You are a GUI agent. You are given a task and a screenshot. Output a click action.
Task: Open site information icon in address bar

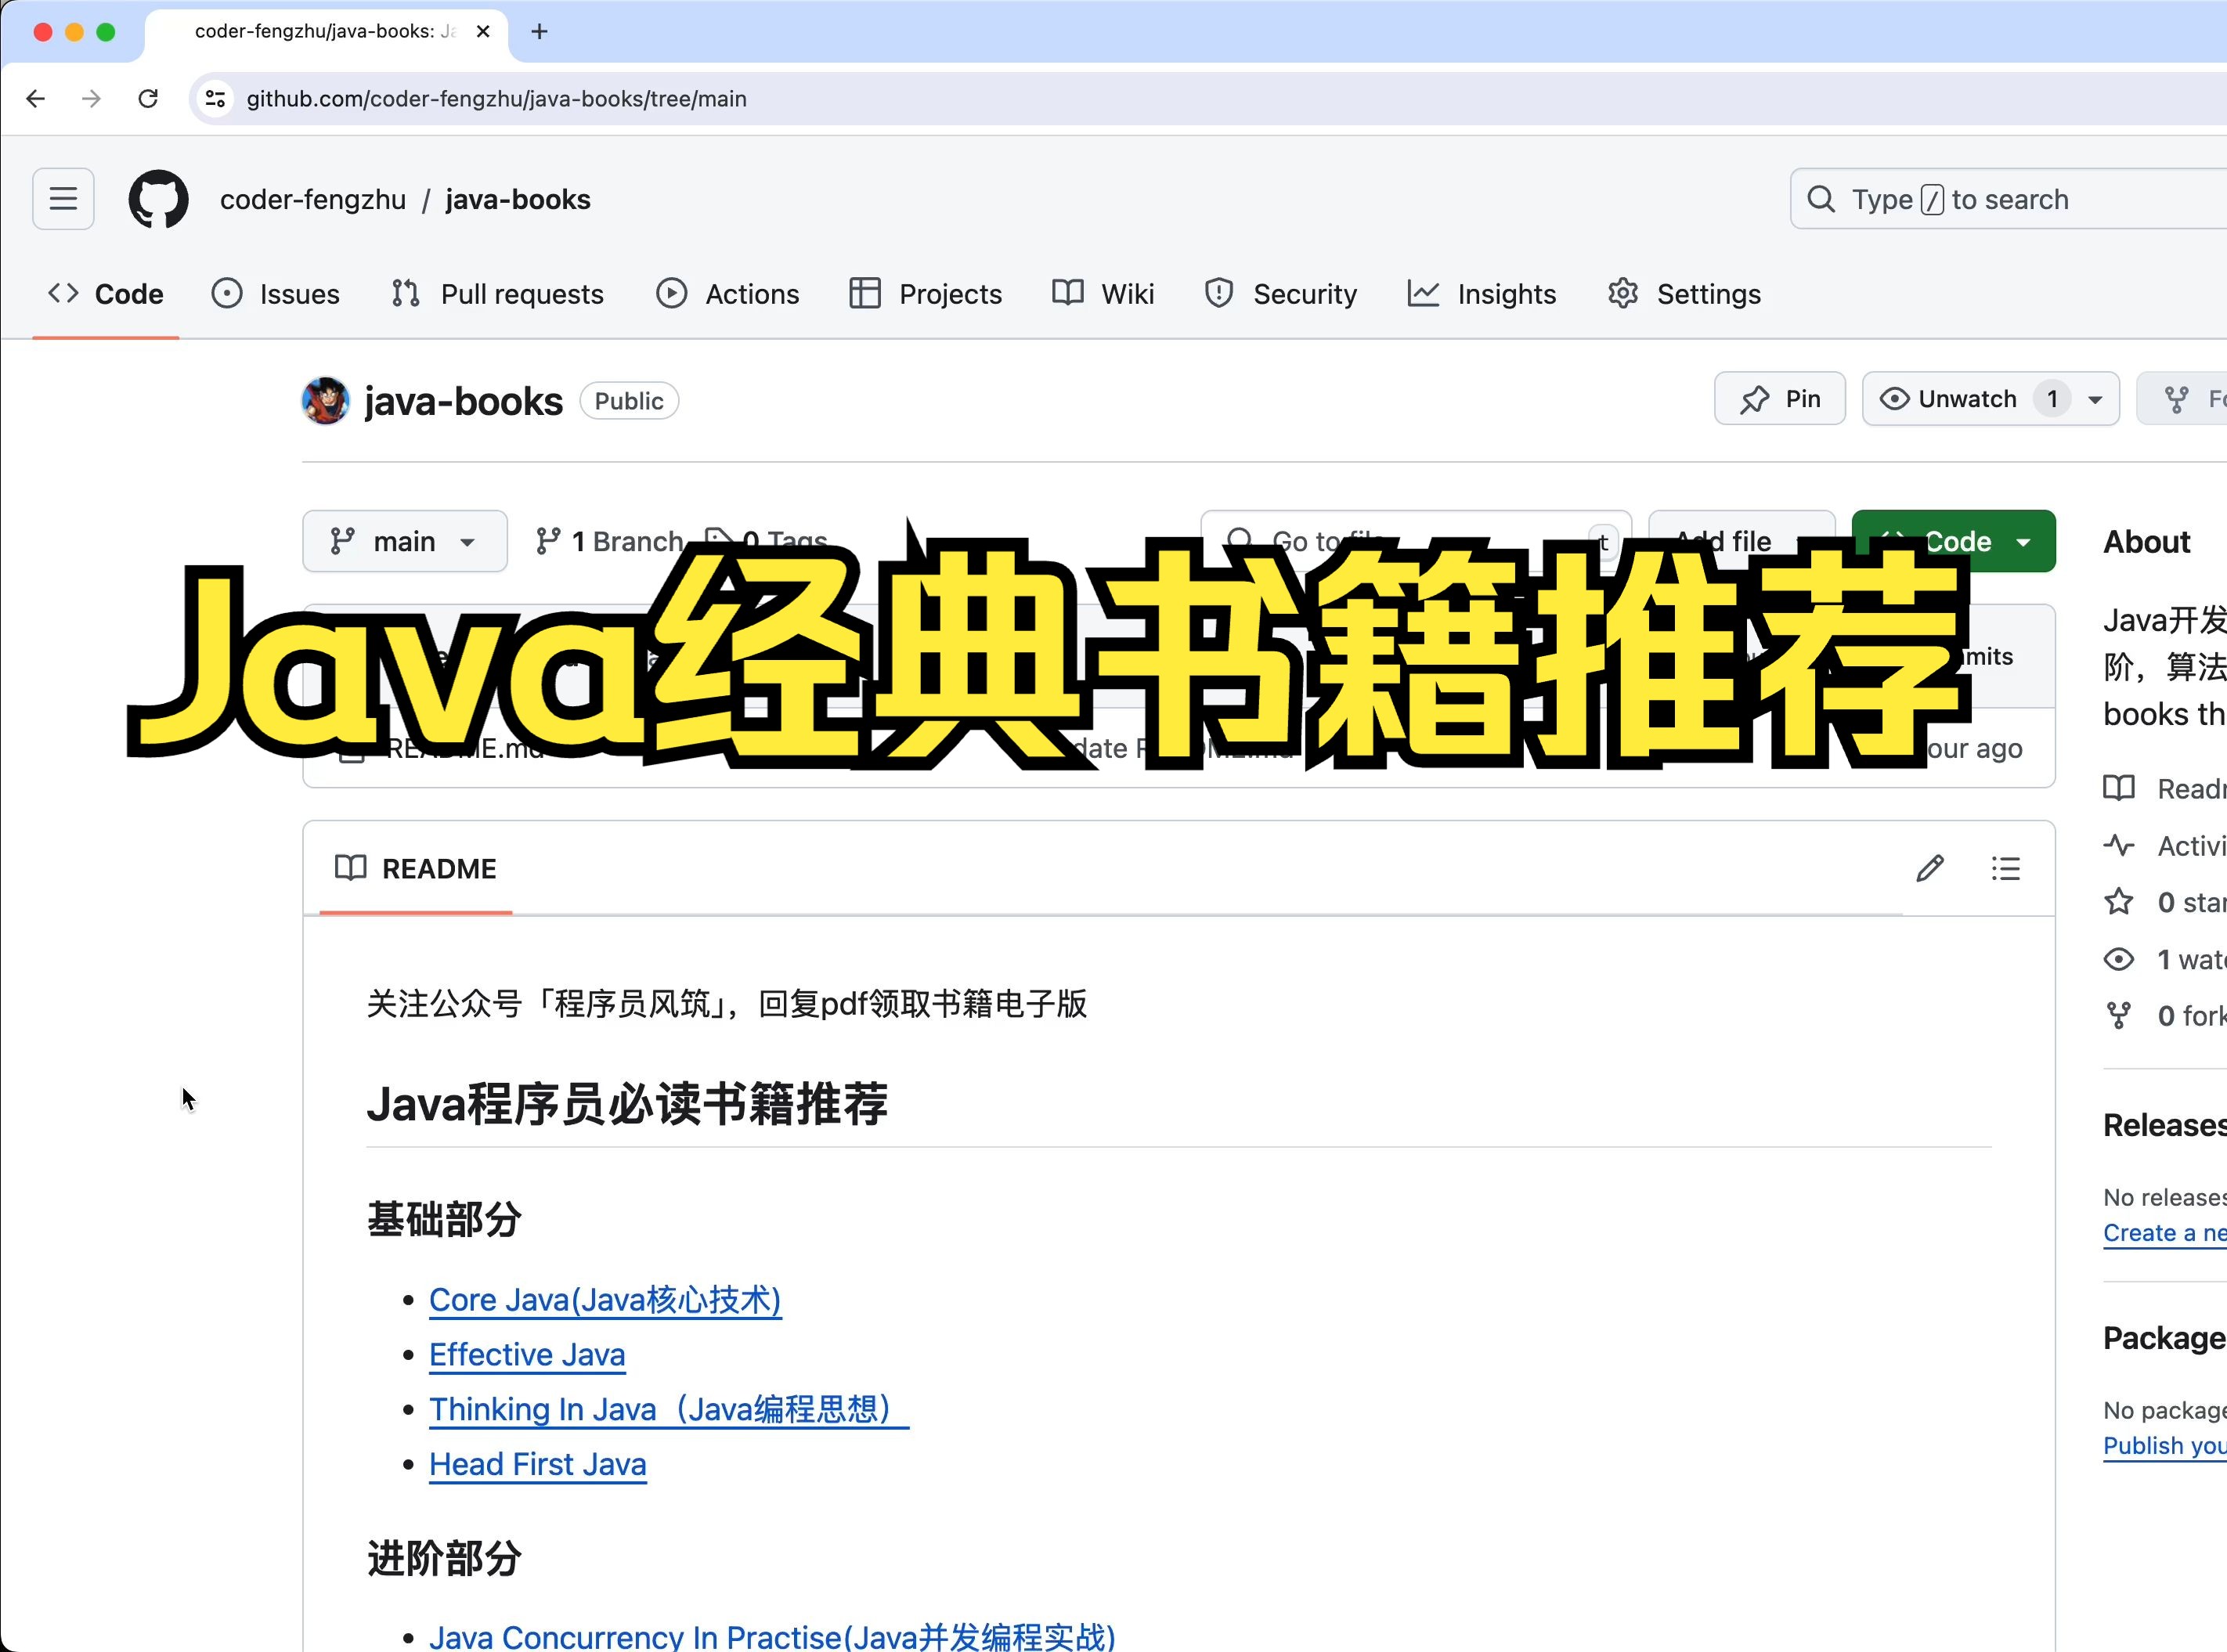tap(215, 98)
